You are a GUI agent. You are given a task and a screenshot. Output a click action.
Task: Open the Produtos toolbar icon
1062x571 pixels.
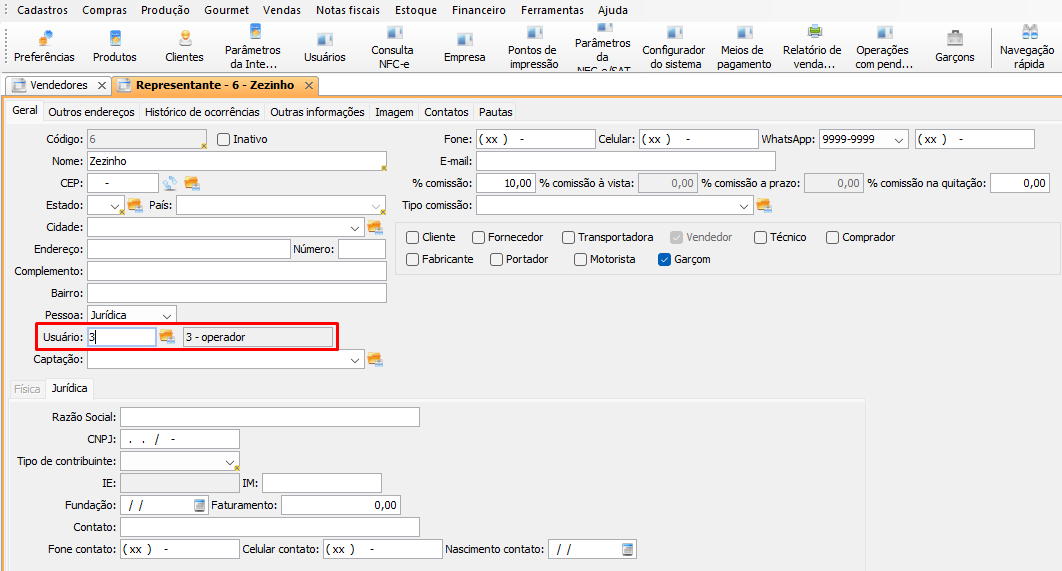[114, 46]
